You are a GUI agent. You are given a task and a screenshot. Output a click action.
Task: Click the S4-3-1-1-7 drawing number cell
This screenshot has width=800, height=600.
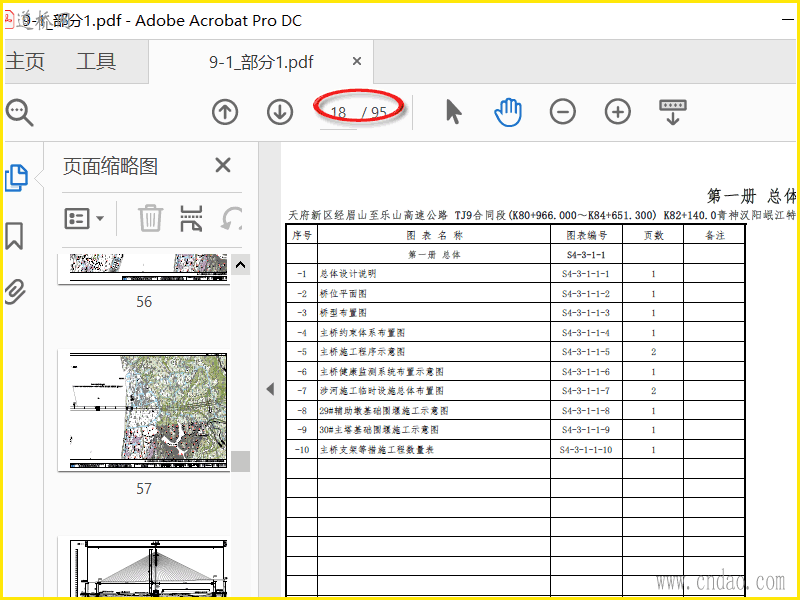point(586,391)
